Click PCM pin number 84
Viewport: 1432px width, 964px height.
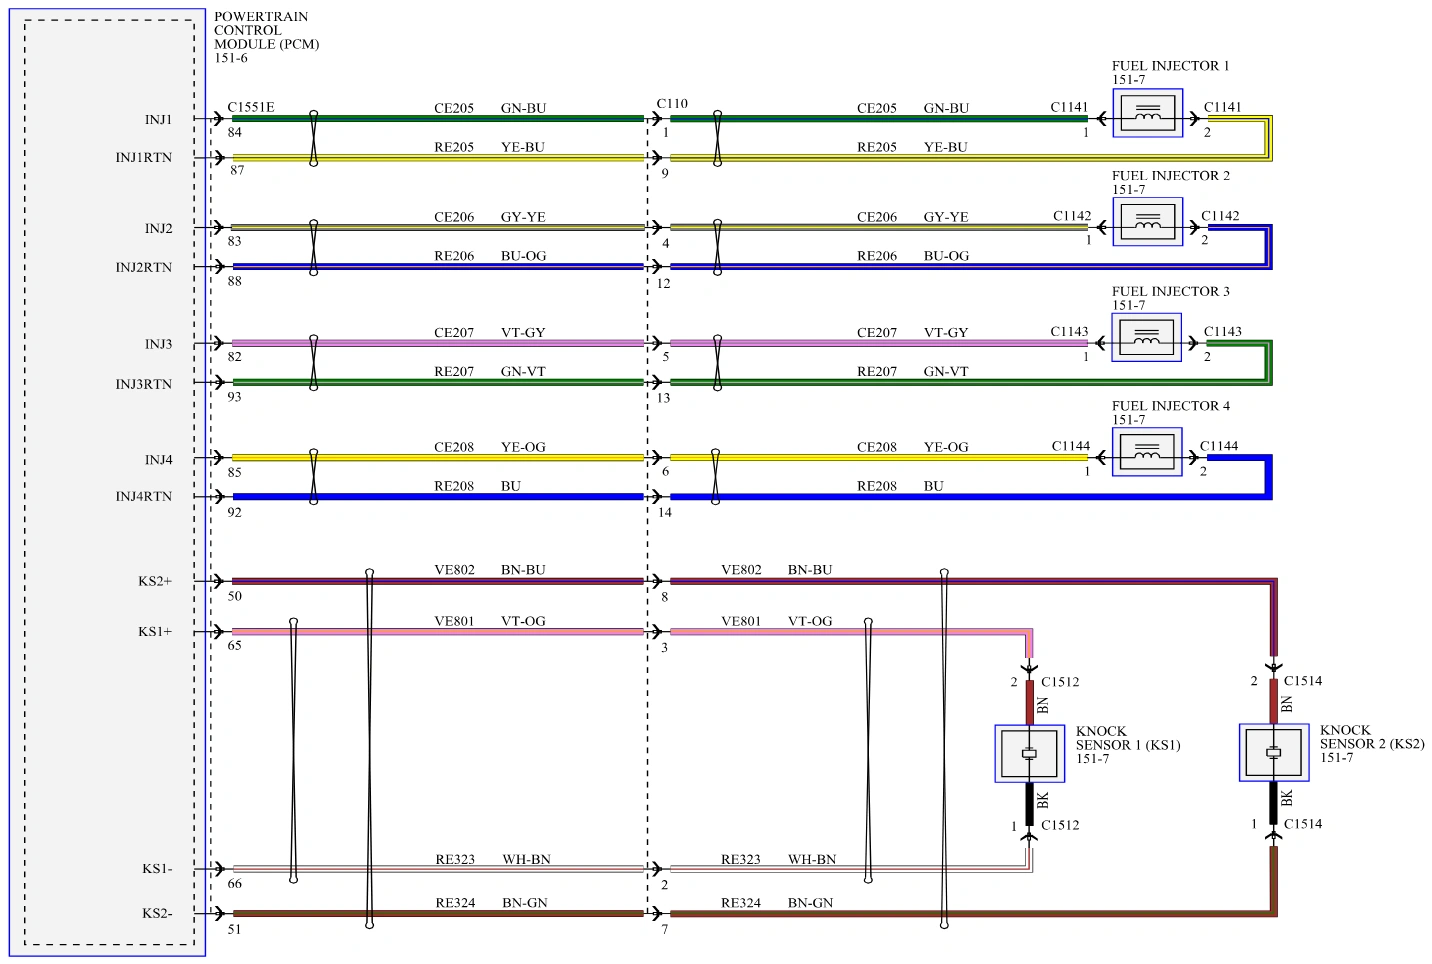[x=235, y=132]
